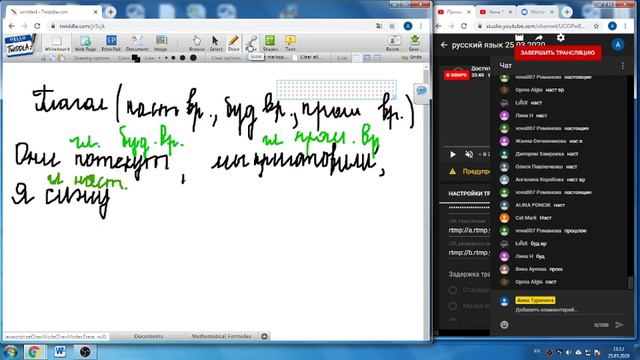
Task: Bookmark the YouTube Studio page
Action: 596,26
